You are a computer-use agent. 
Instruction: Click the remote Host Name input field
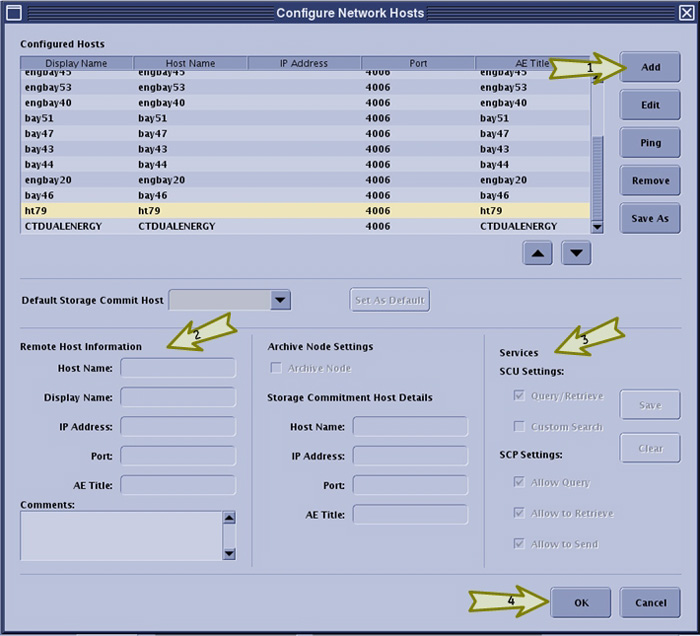click(x=178, y=368)
